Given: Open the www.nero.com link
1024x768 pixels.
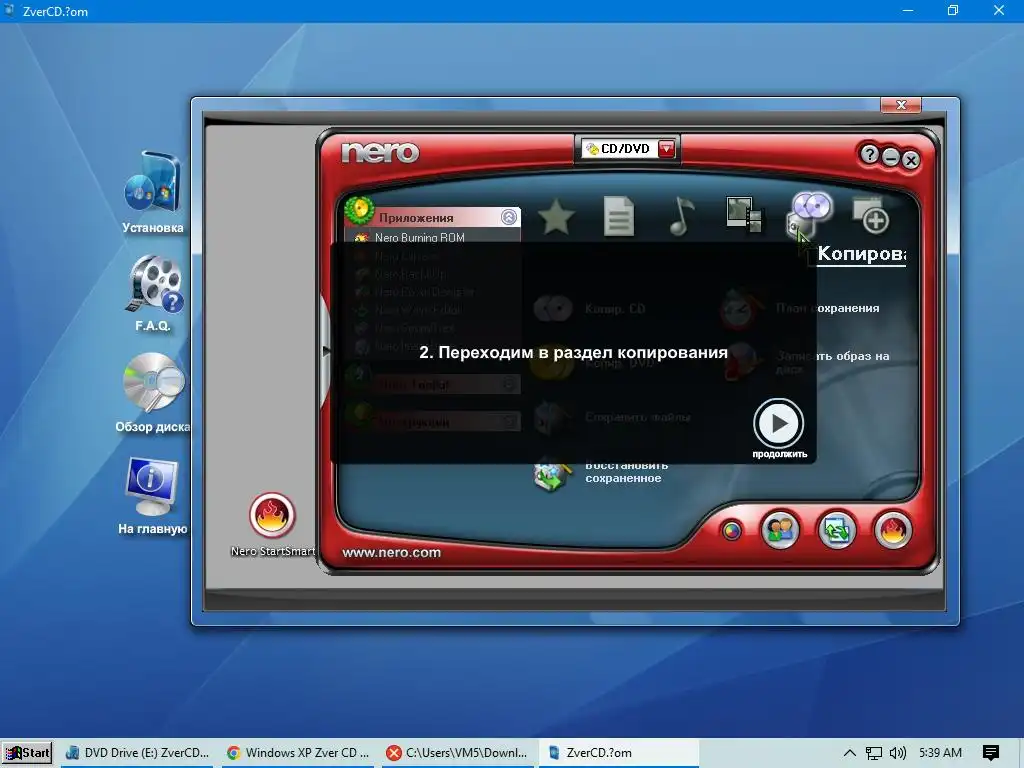Looking at the screenshot, I should pos(391,552).
